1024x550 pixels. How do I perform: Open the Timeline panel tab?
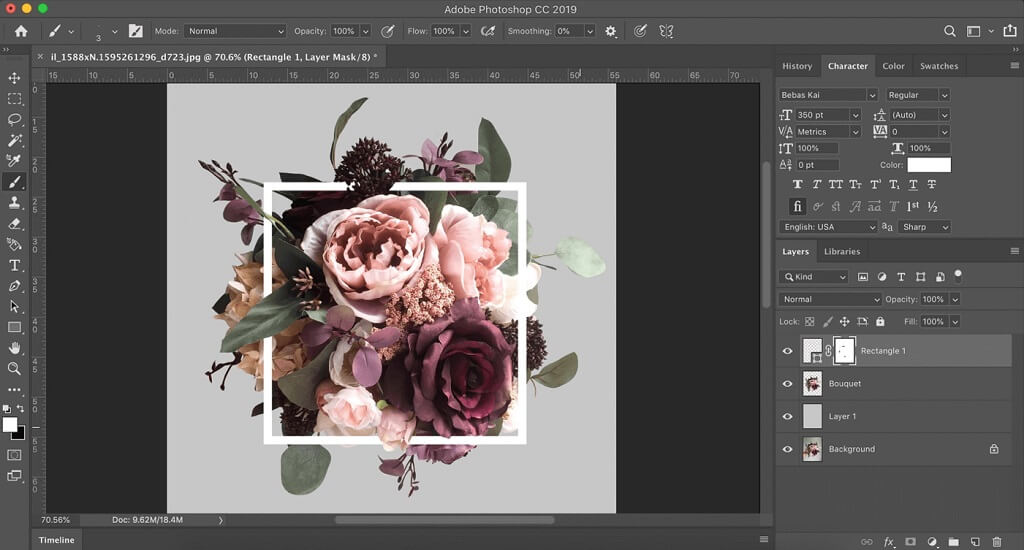[x=56, y=540]
